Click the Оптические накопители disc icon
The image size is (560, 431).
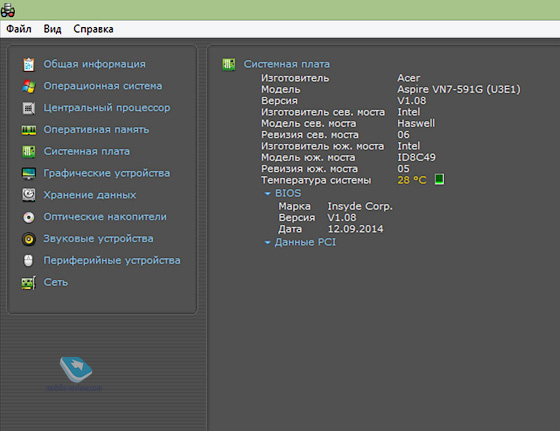tap(29, 217)
